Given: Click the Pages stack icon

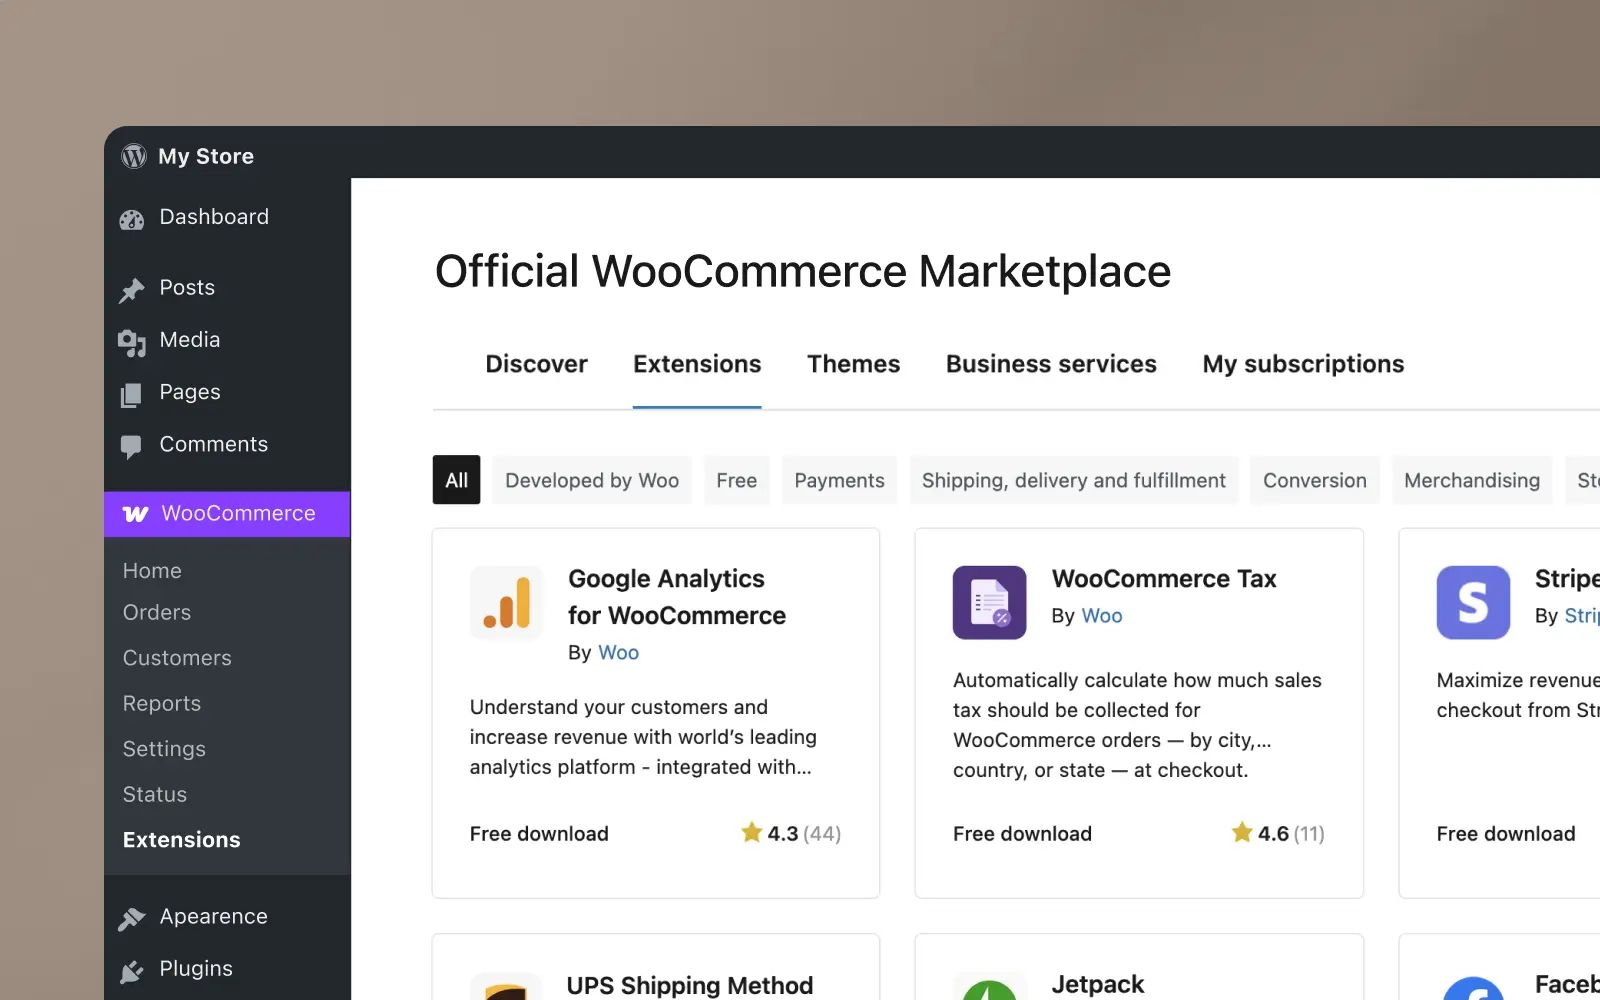Looking at the screenshot, I should [131, 395].
